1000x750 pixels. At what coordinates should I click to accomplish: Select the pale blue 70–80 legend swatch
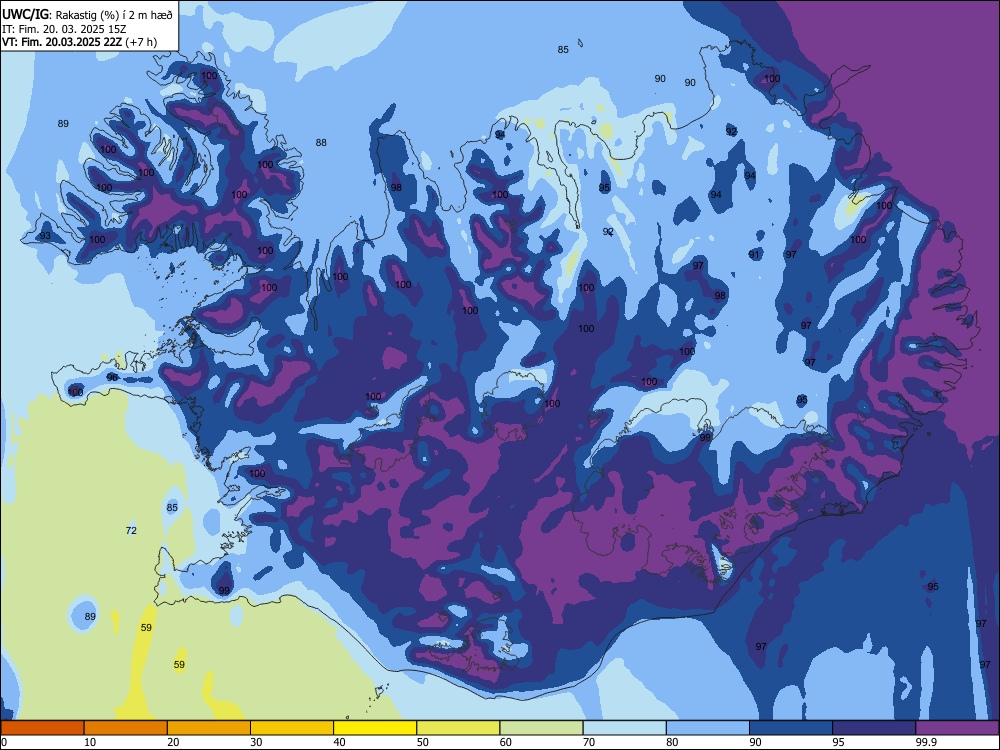(x=625, y=728)
